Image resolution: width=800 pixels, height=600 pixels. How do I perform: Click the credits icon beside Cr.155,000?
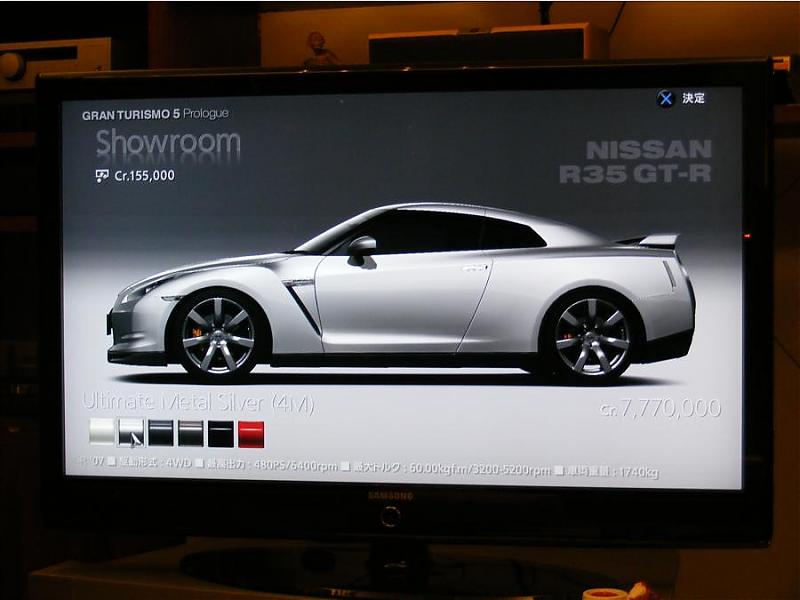click(102, 176)
